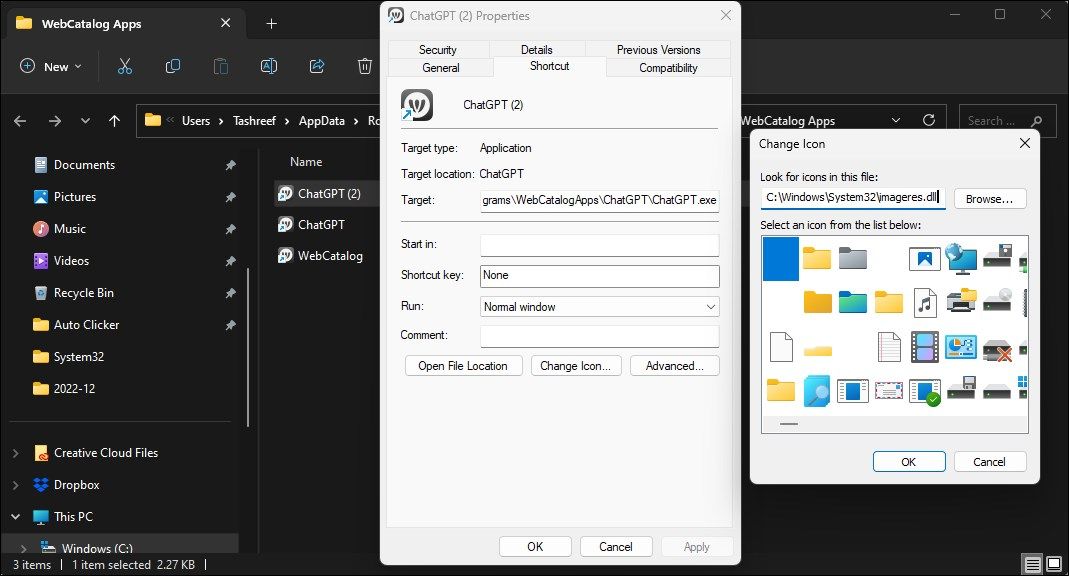Select the printer icon from the icon list
The image size is (1069, 576).
(961, 302)
